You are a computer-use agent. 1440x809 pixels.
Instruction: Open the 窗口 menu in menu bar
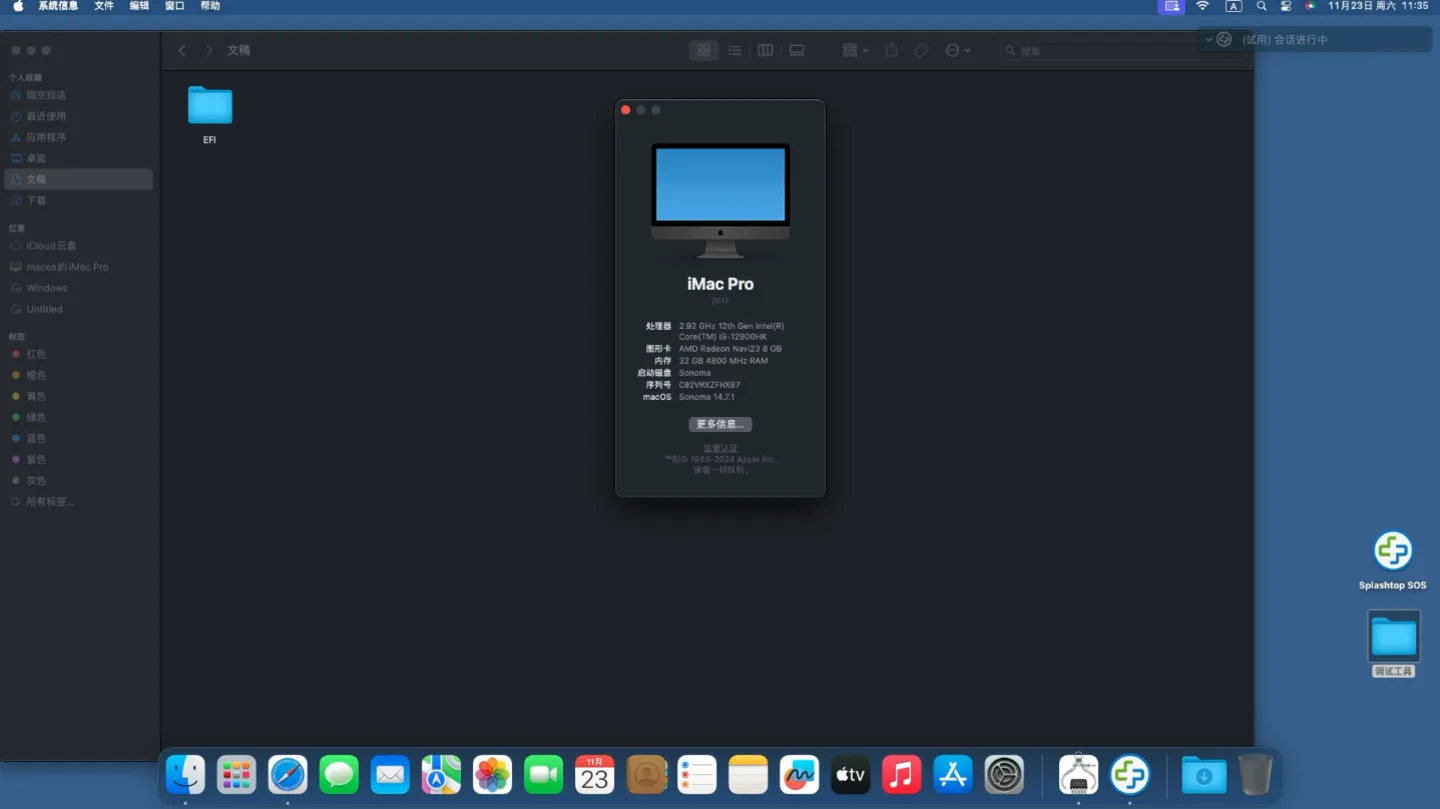(174, 6)
